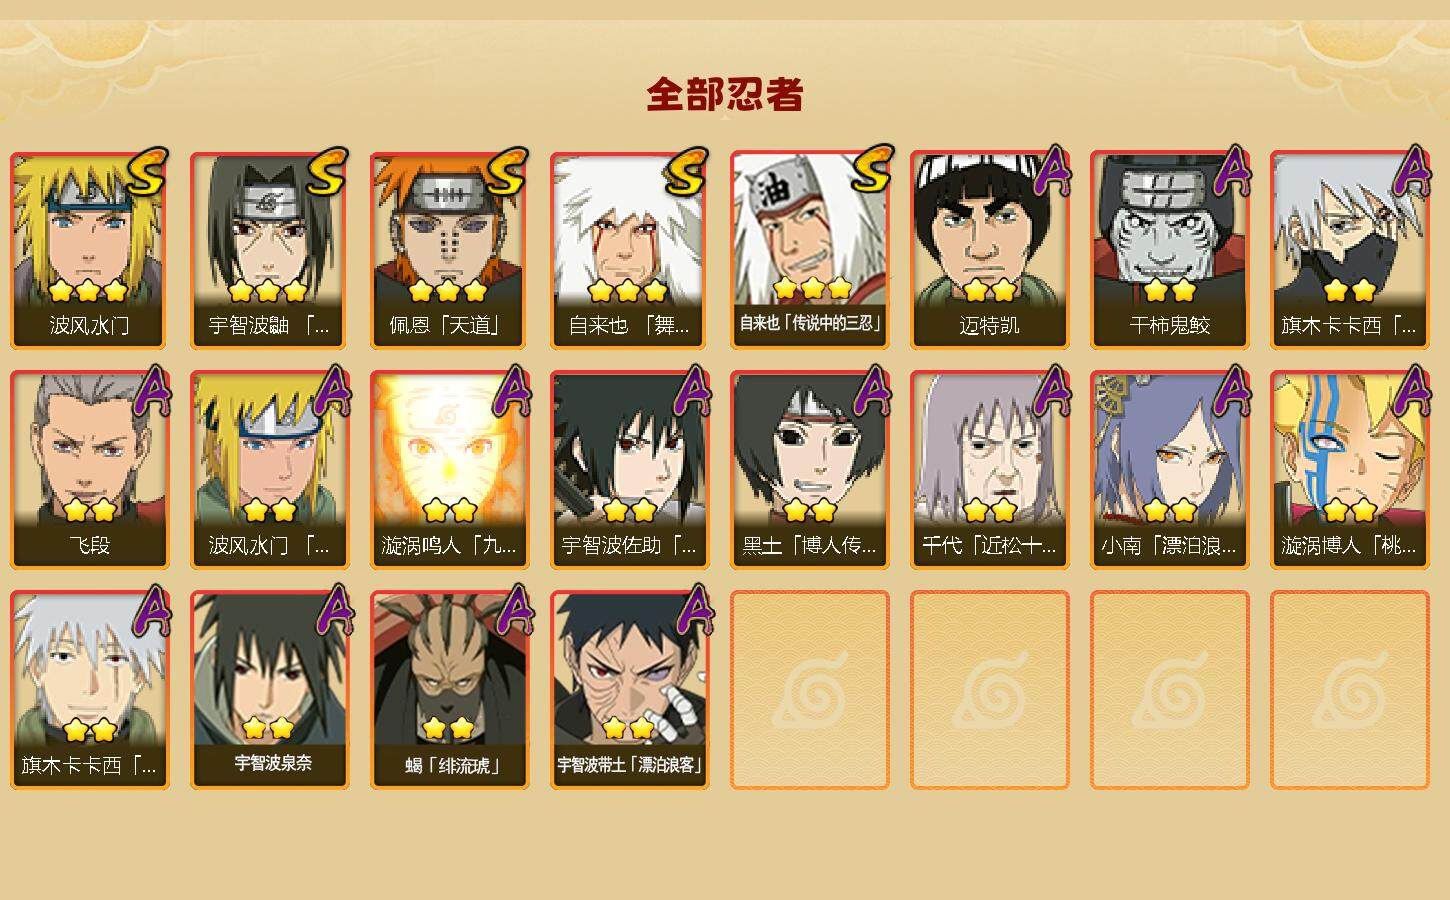
Task: Select the 蝎「绯流琥」 ninja card
Action: pyautogui.click(x=450, y=690)
